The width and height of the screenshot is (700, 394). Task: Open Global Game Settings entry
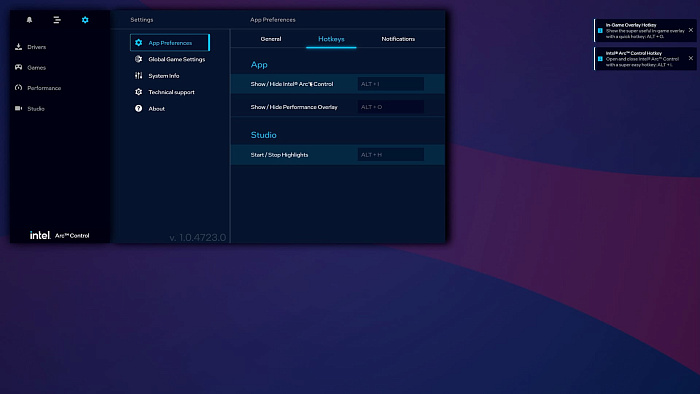click(176, 59)
